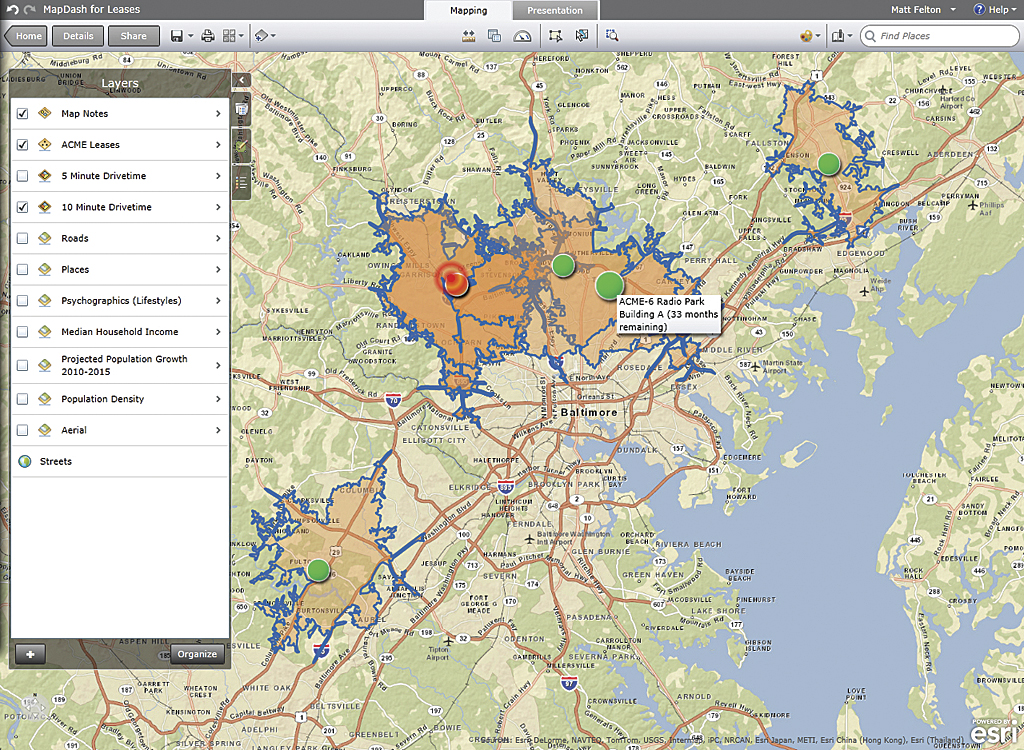Viewport: 1024px width, 750px height.
Task: Click the save disk icon in toolbar
Action: (176, 36)
